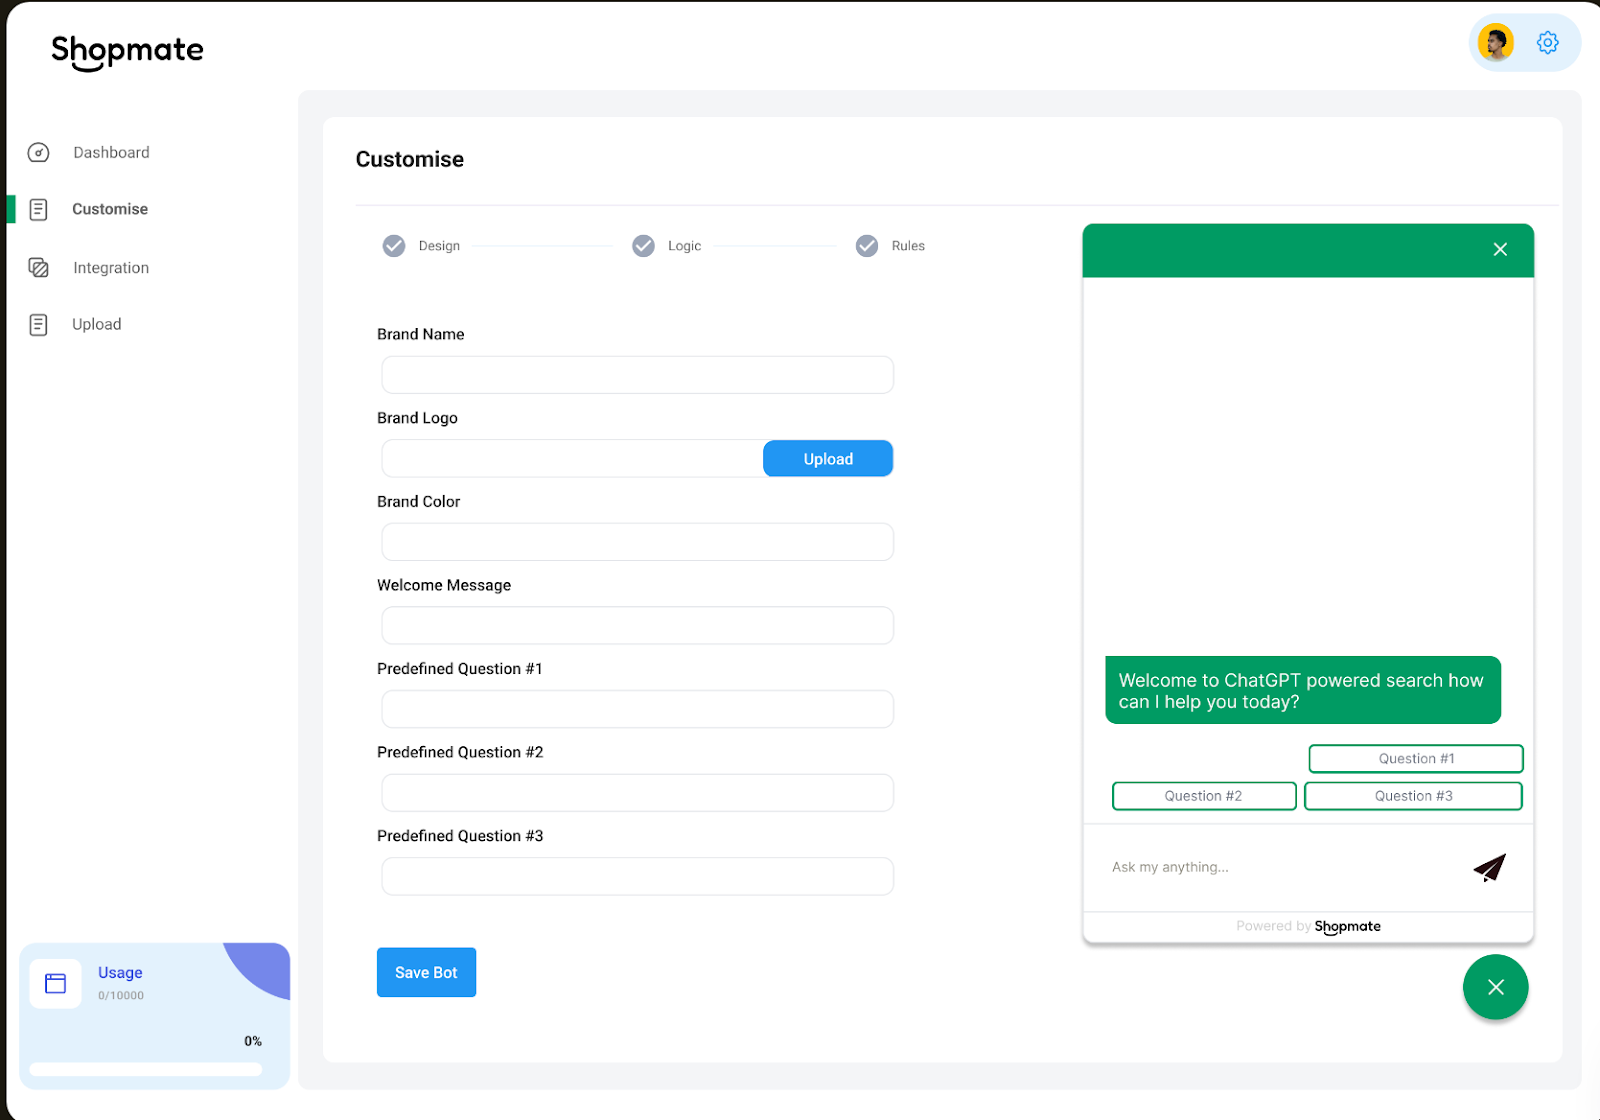Click the Logic step checkmark

(x=643, y=246)
